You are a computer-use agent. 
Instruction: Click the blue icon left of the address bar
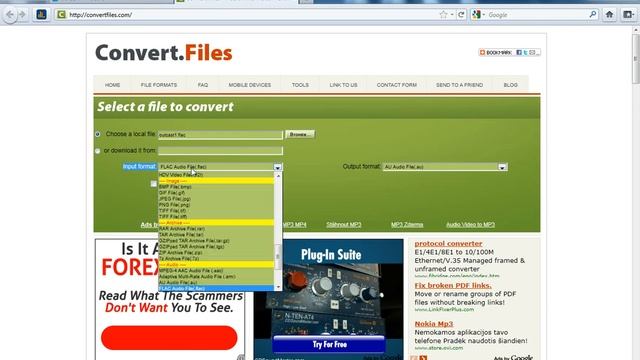[41, 15]
